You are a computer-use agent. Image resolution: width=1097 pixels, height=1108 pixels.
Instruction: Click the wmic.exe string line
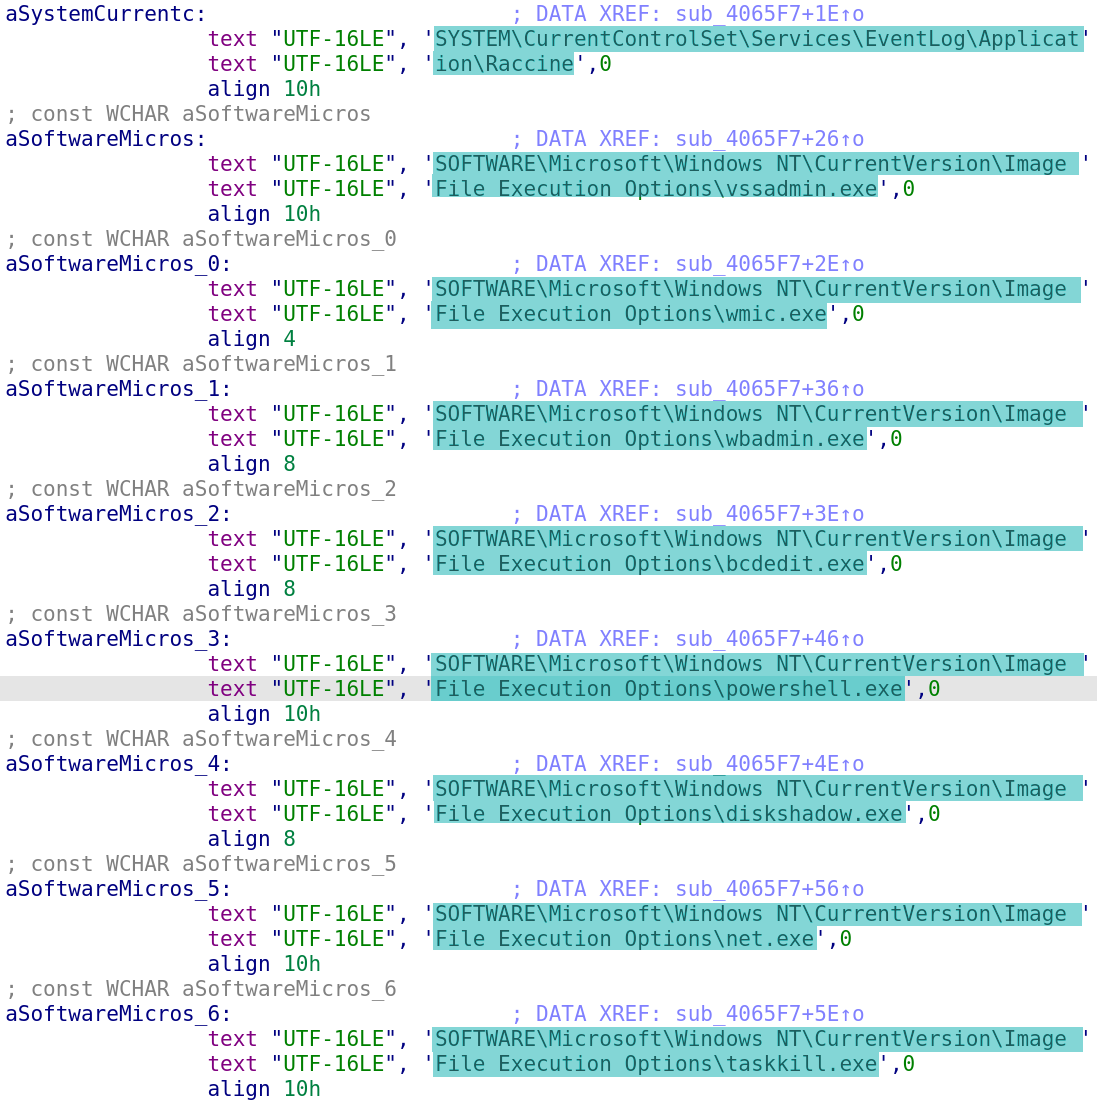(630, 314)
